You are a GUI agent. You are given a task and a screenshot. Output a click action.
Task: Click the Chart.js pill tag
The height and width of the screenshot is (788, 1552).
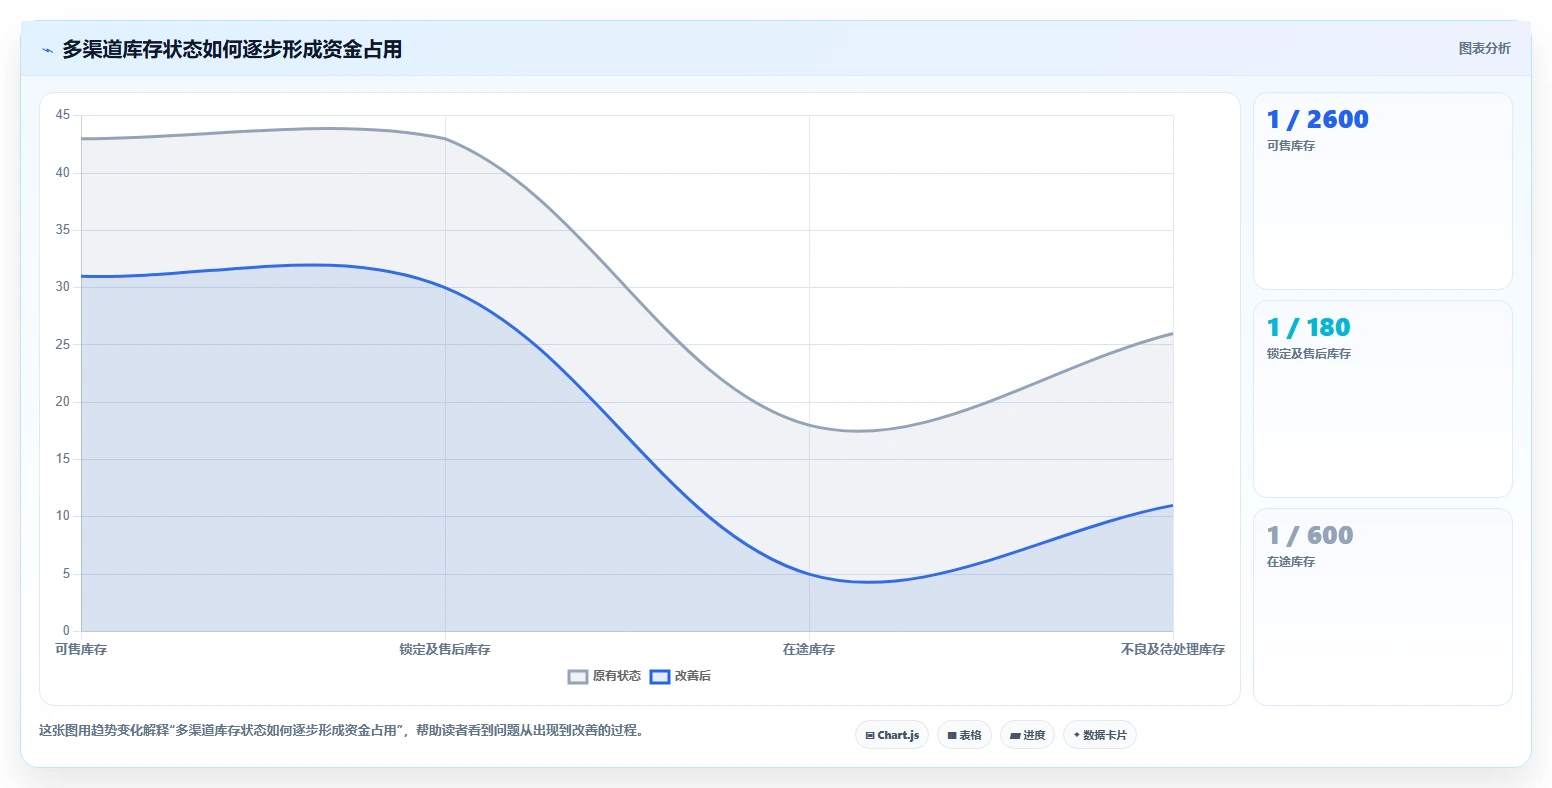(x=892, y=735)
